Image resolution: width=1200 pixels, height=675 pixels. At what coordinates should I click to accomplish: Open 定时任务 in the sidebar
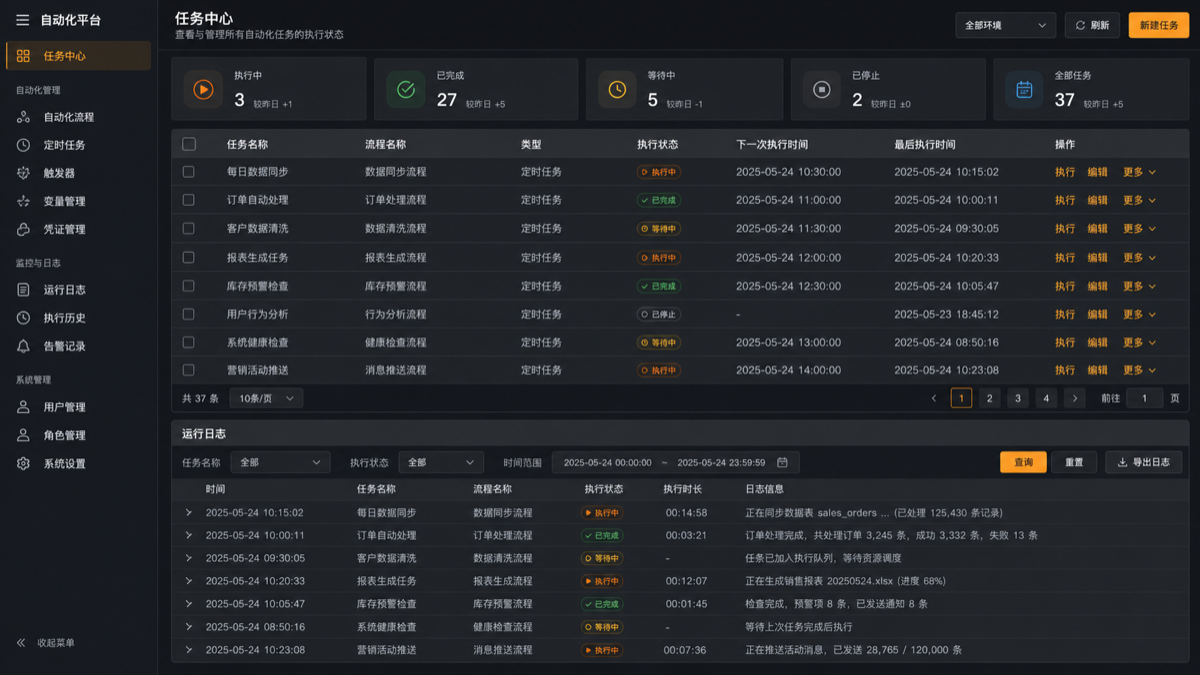pyautogui.click(x=79, y=145)
